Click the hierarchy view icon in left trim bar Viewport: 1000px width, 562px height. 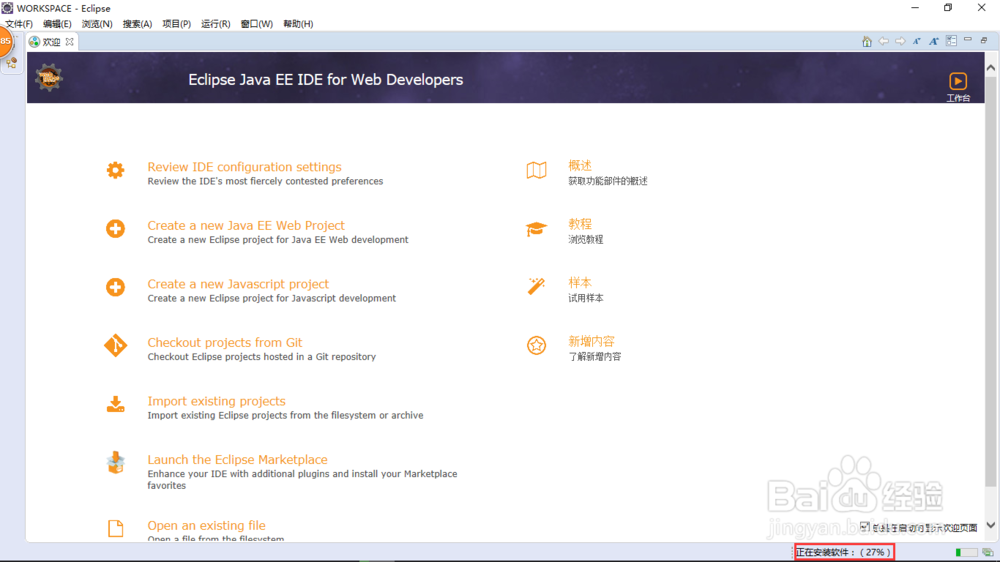coord(11,63)
